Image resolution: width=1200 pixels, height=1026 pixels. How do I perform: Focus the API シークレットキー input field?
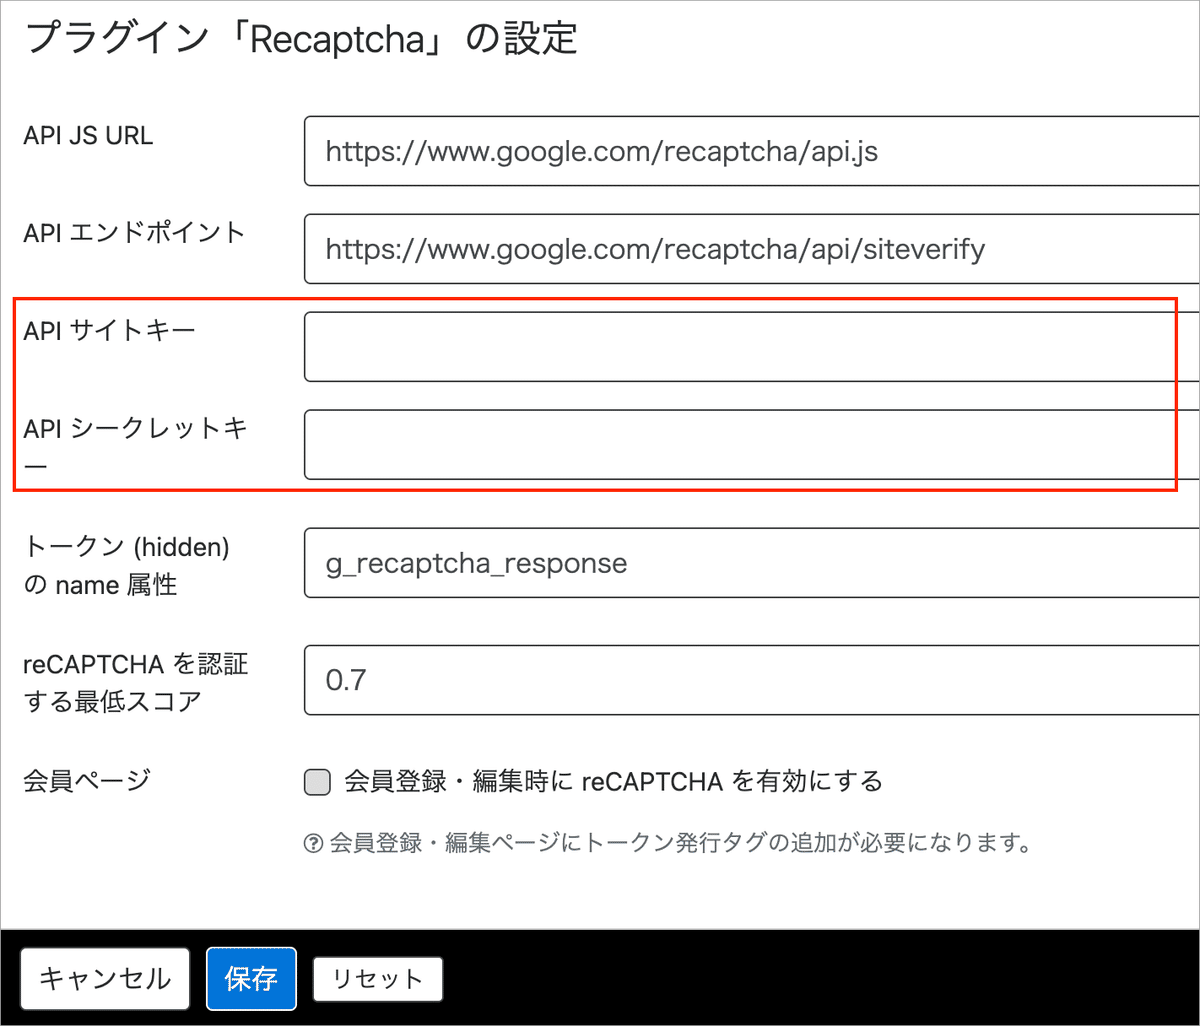pyautogui.click(x=752, y=444)
